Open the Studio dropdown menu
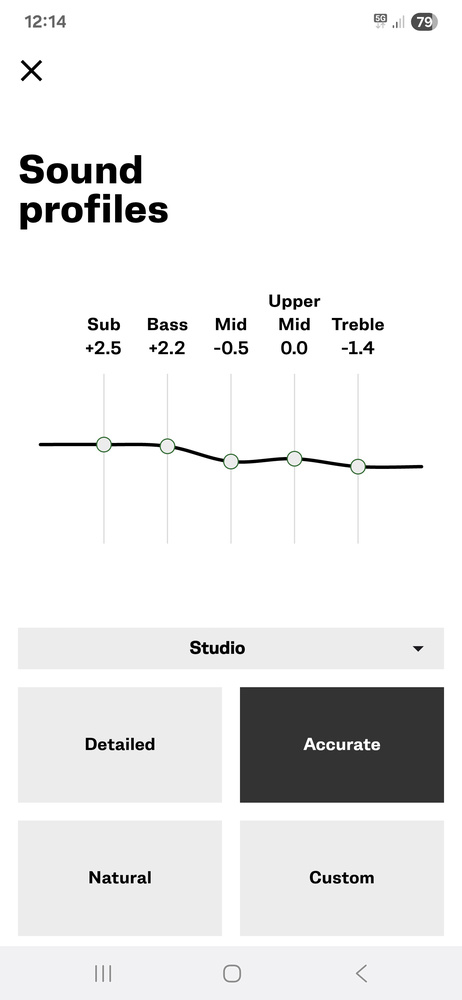The image size is (462, 1000). pyautogui.click(x=231, y=648)
